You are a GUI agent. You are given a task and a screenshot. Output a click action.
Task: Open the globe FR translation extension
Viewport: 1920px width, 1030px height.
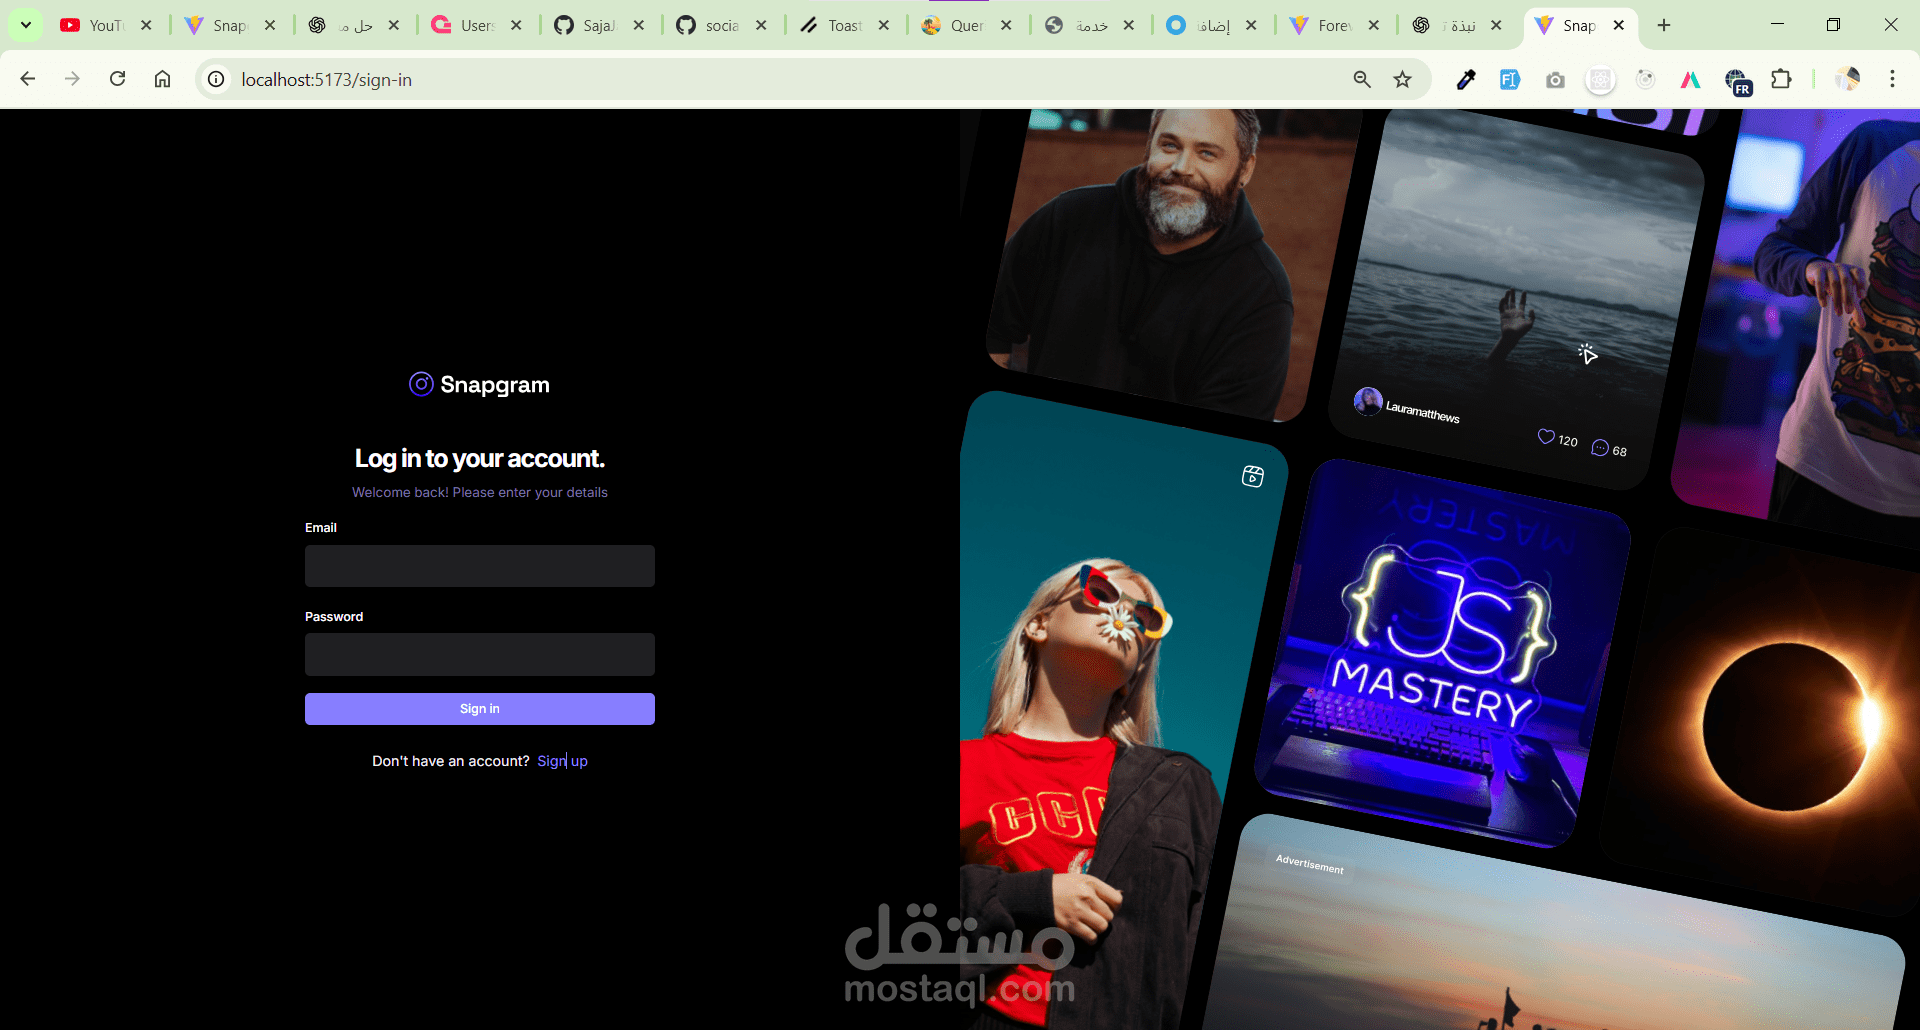pos(1738,81)
